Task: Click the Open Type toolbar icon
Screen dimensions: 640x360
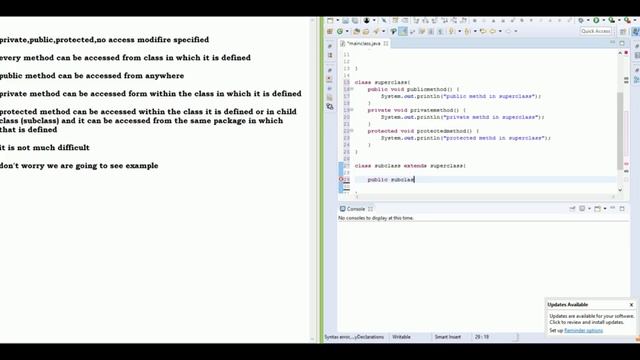Action: 356,31
